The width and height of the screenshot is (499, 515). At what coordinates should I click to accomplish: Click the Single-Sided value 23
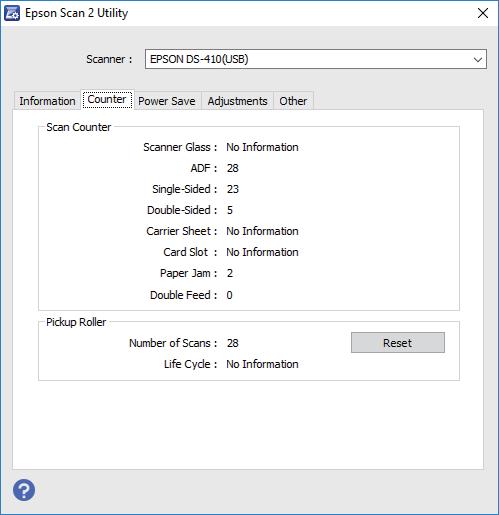pos(233,189)
